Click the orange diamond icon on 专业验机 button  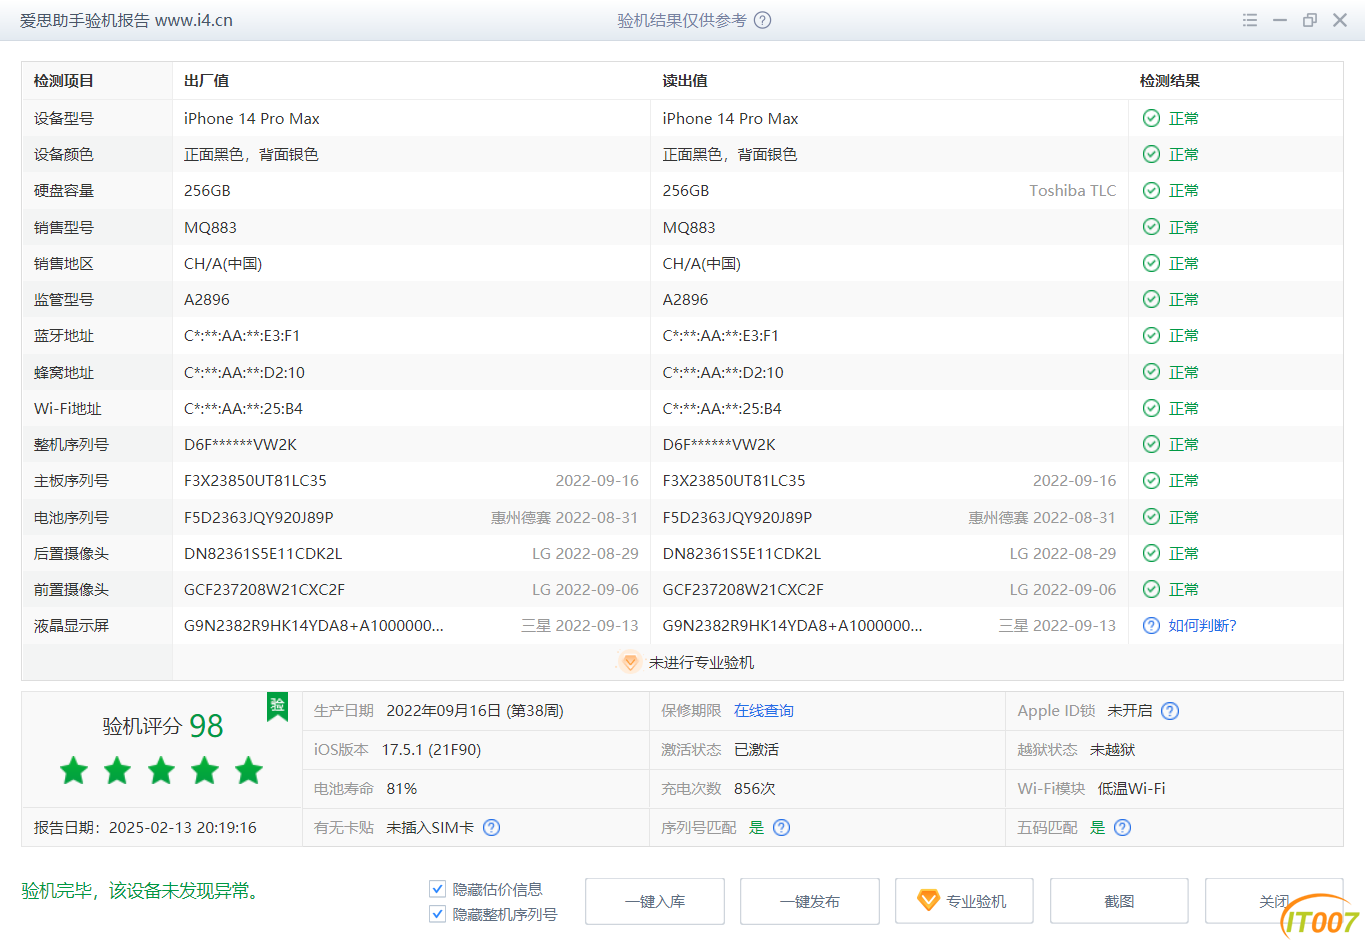tap(928, 901)
